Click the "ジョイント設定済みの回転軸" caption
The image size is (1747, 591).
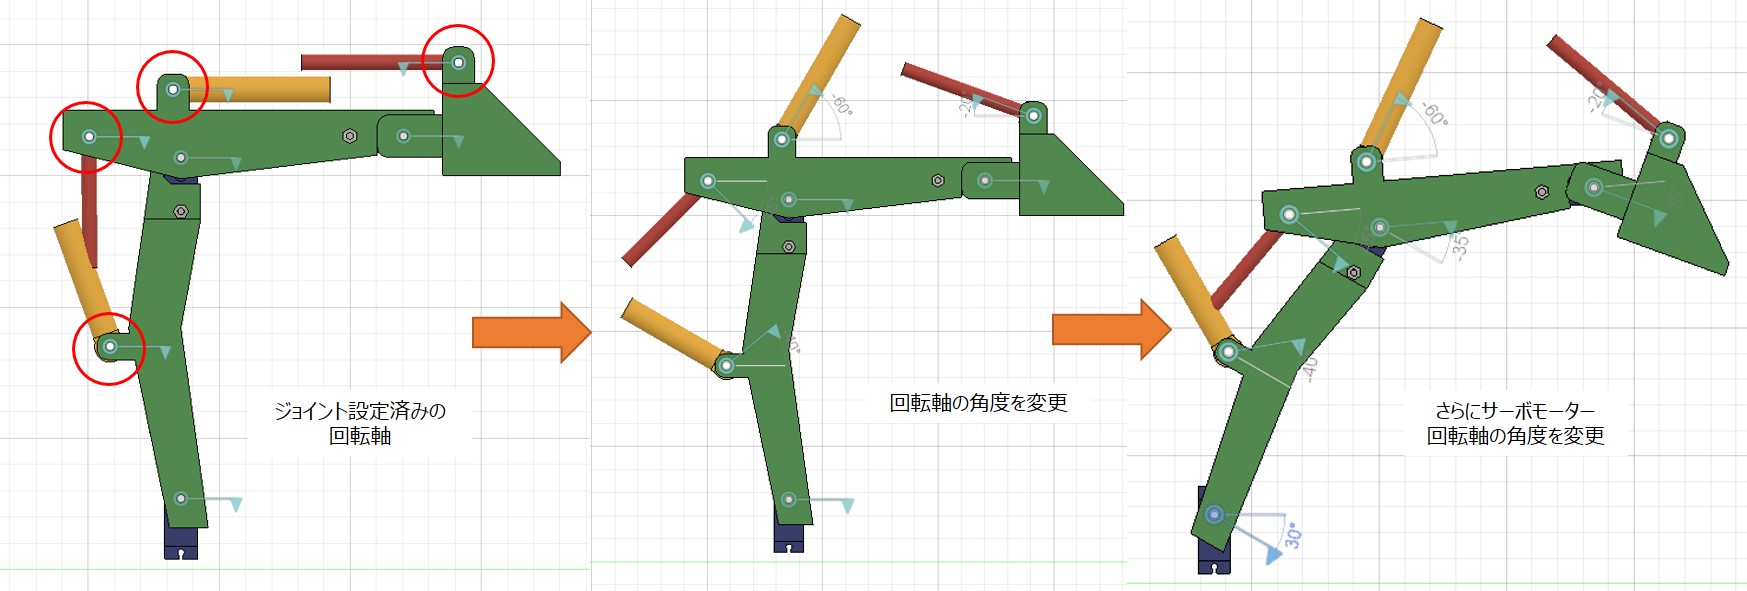[x=360, y=423]
